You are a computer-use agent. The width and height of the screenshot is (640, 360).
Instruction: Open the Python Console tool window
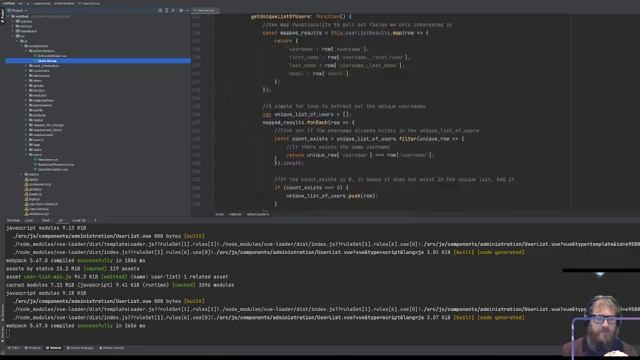coord(112,348)
